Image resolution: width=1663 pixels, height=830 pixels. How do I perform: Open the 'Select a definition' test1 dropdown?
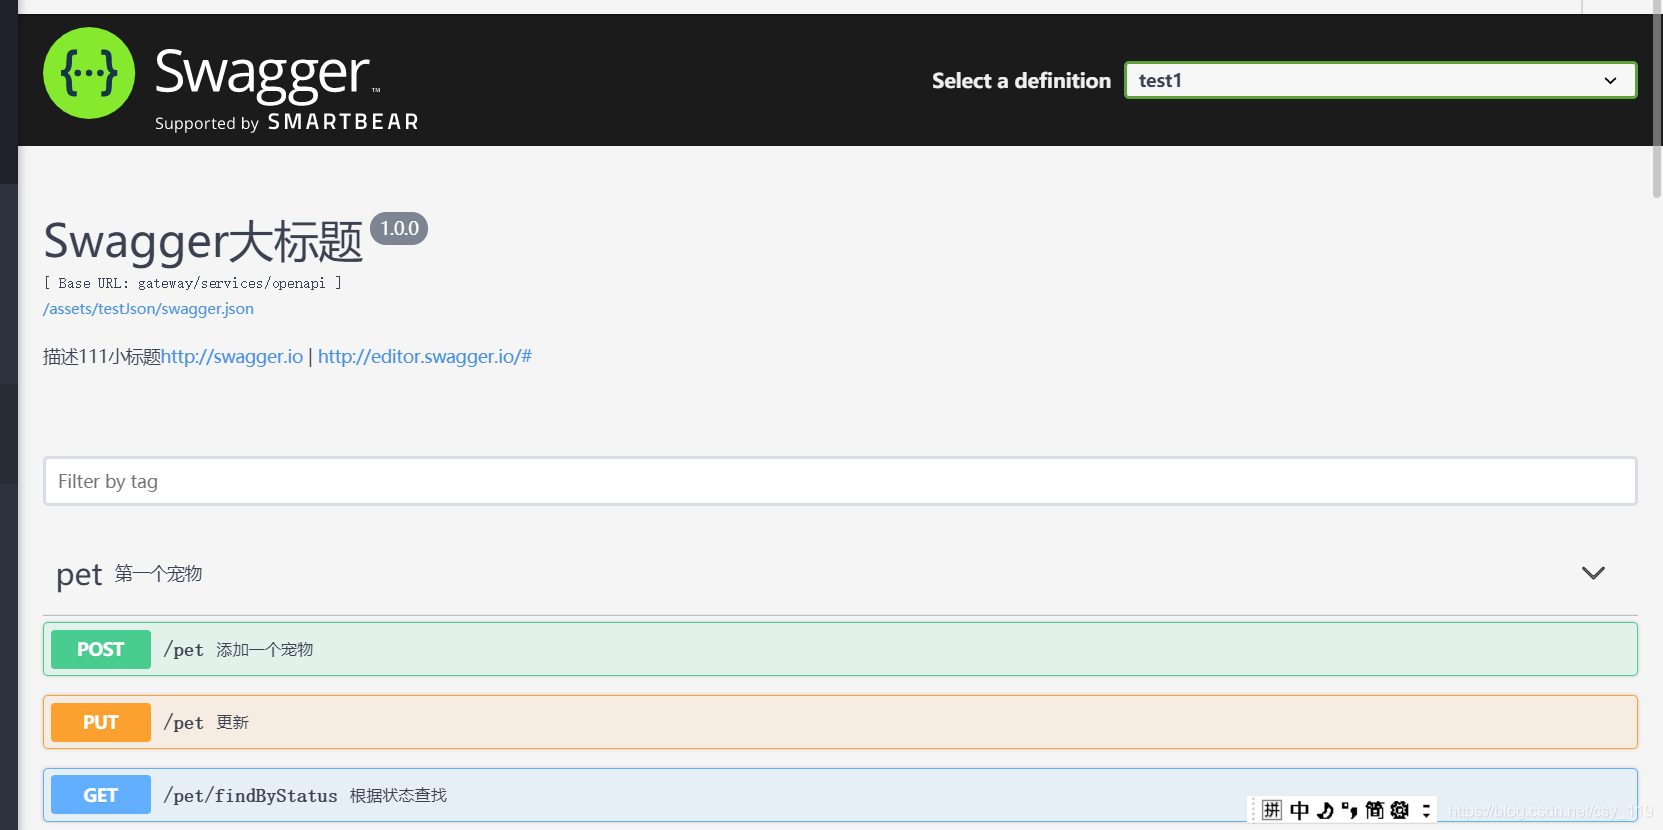(x=1380, y=80)
